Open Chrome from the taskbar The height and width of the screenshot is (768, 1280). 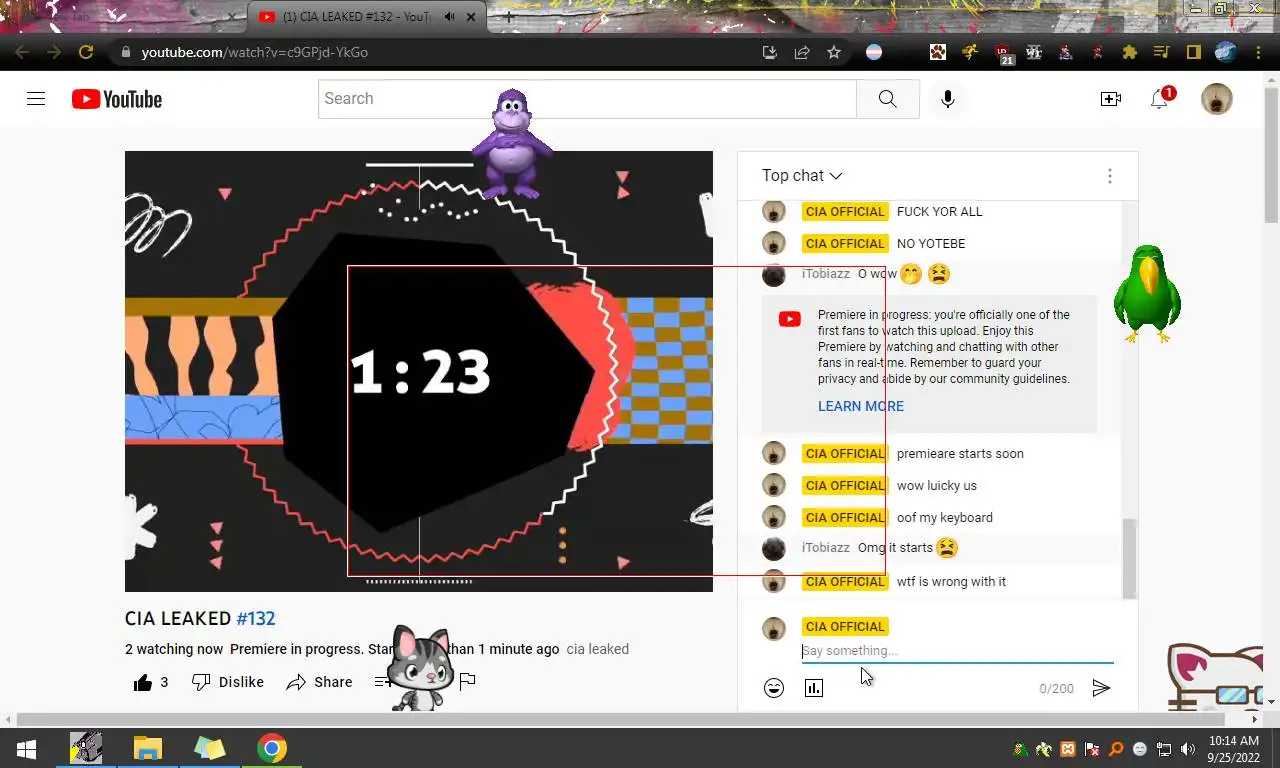click(271, 748)
